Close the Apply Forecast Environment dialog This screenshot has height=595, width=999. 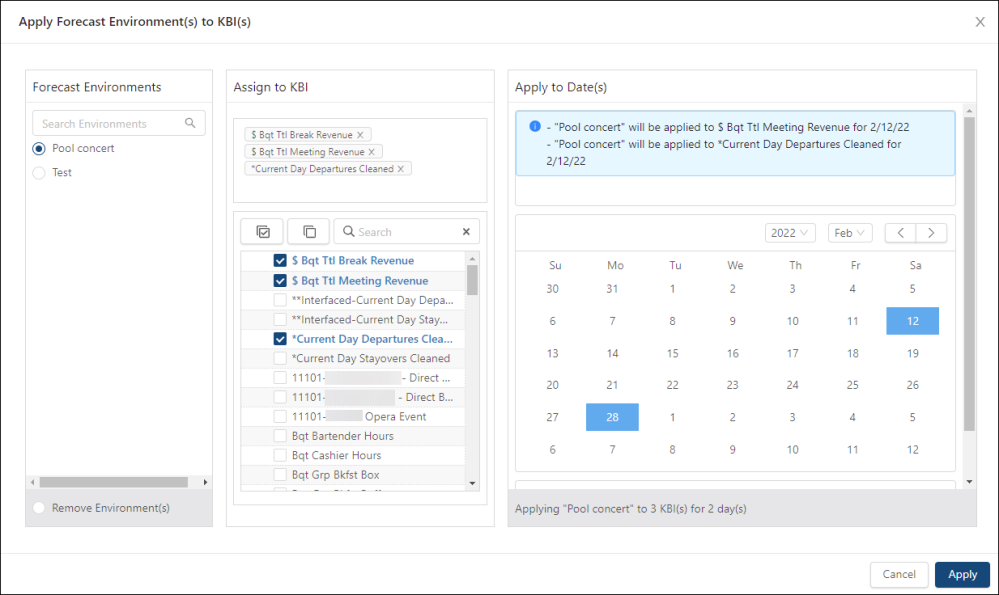tap(980, 22)
